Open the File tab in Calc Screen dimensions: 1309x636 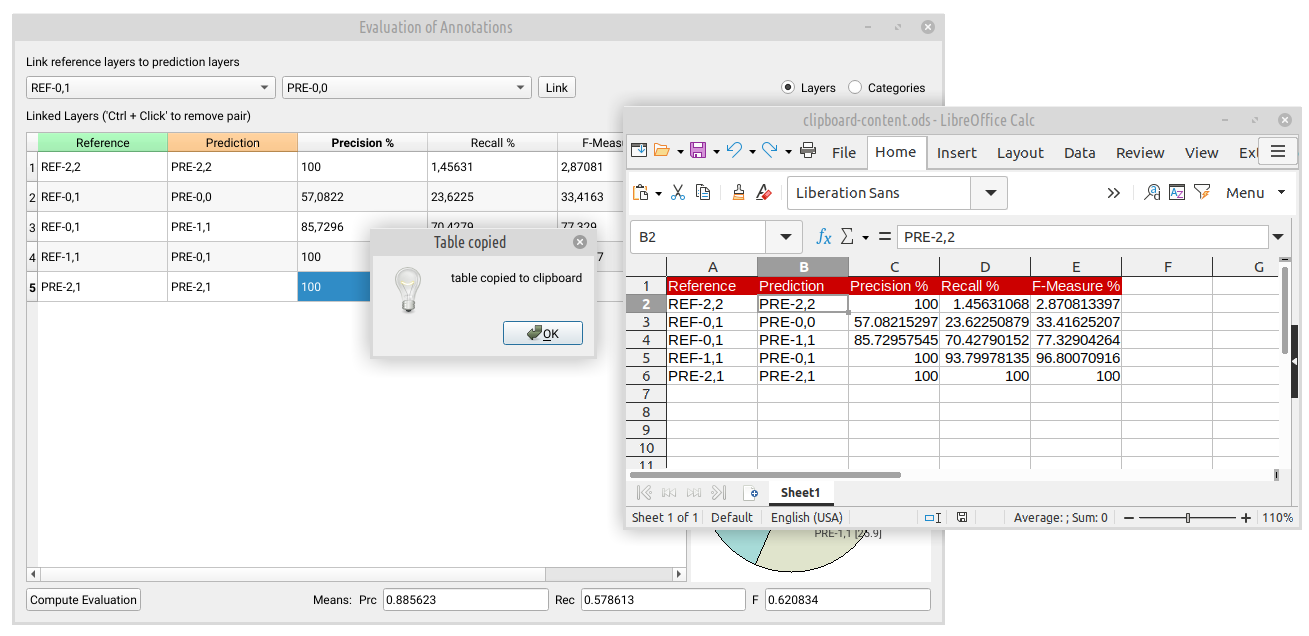click(844, 153)
